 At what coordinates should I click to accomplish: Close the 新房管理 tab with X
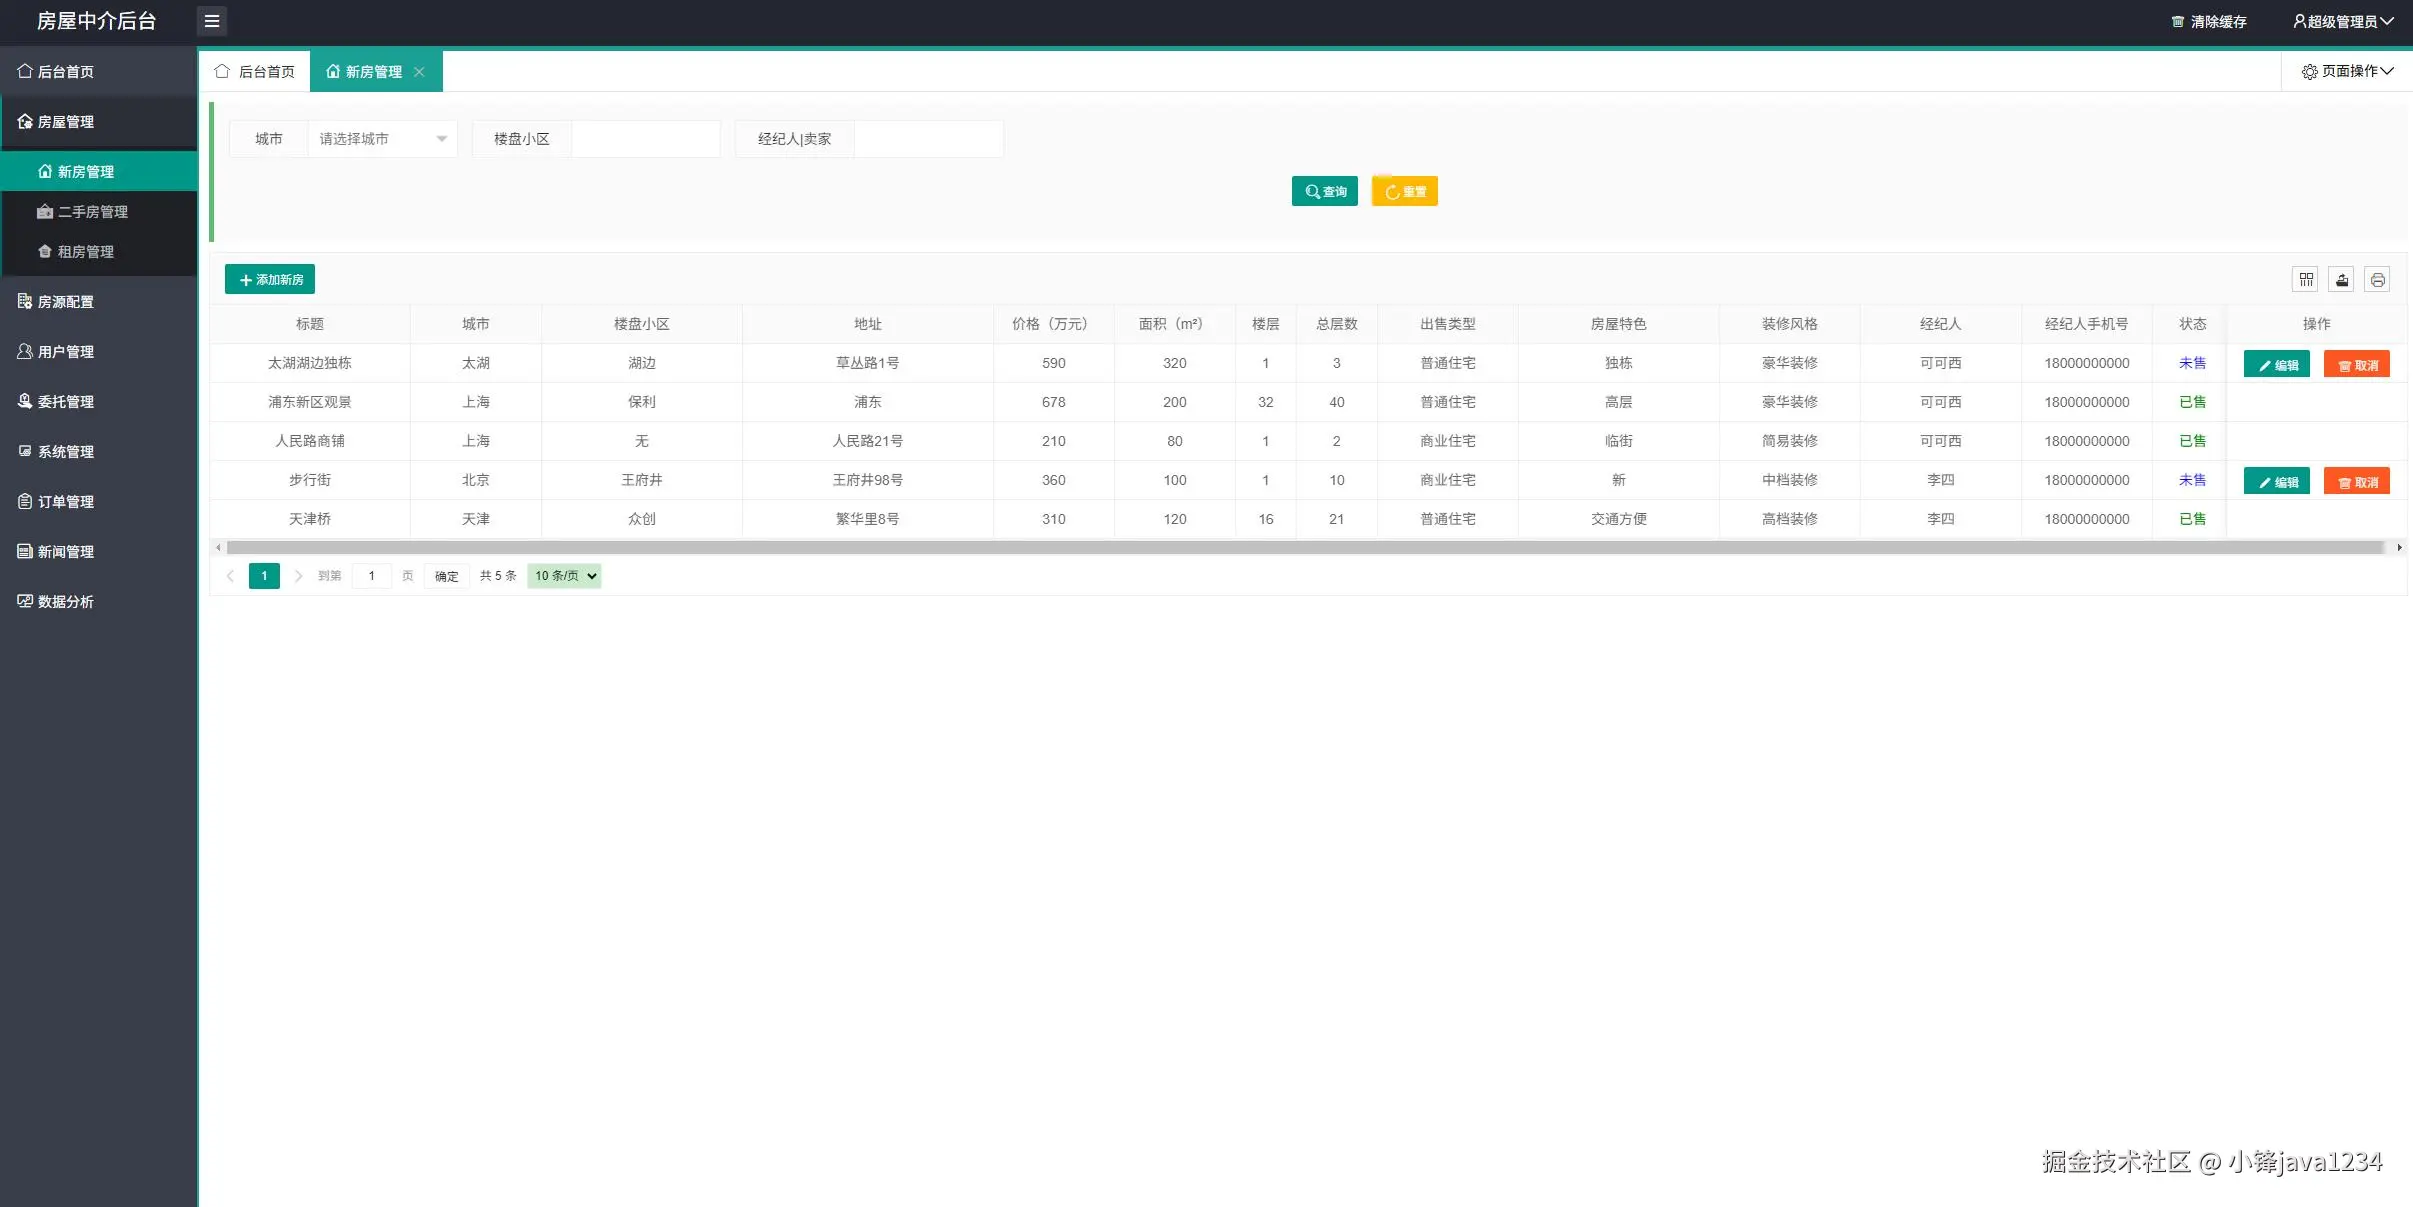click(x=419, y=72)
